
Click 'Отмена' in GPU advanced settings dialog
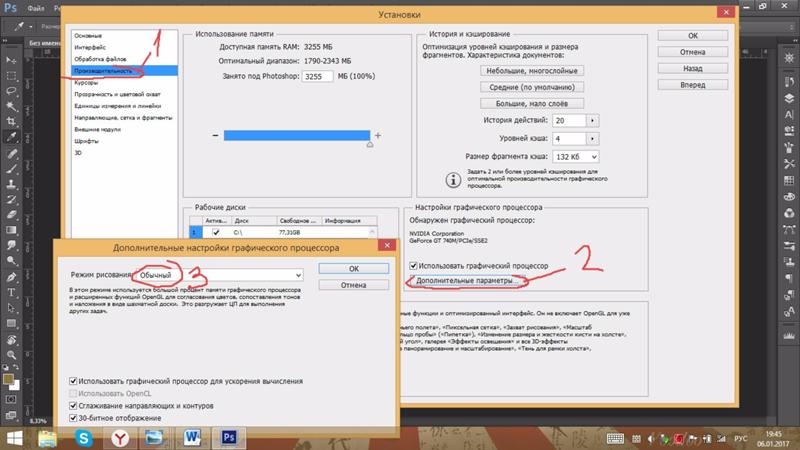click(354, 285)
